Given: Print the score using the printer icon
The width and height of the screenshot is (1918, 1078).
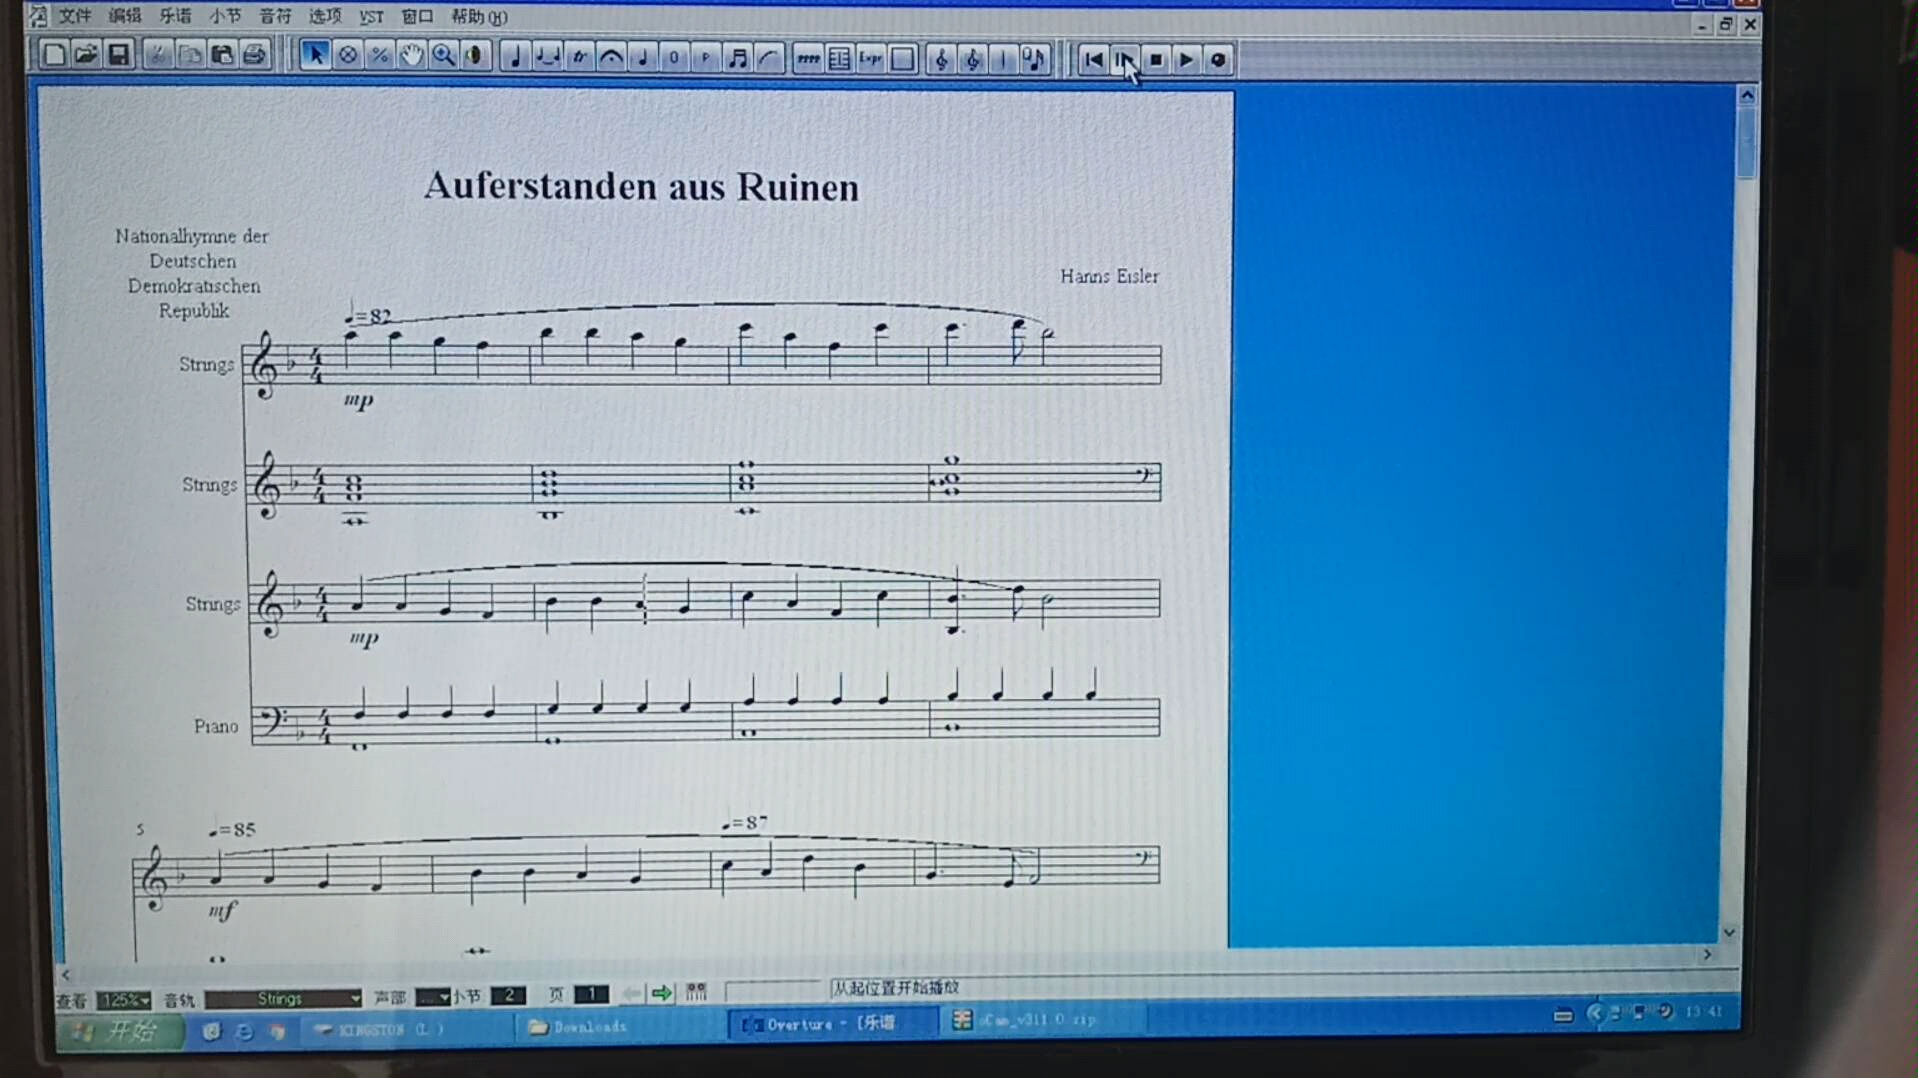Looking at the screenshot, I should 254,55.
